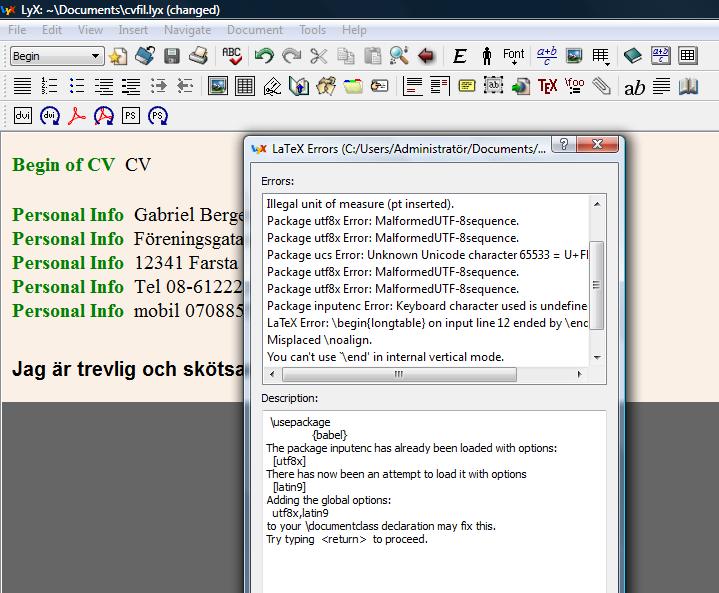Click the Paste clipboard icon
719x593 pixels.
pyautogui.click(x=373, y=56)
